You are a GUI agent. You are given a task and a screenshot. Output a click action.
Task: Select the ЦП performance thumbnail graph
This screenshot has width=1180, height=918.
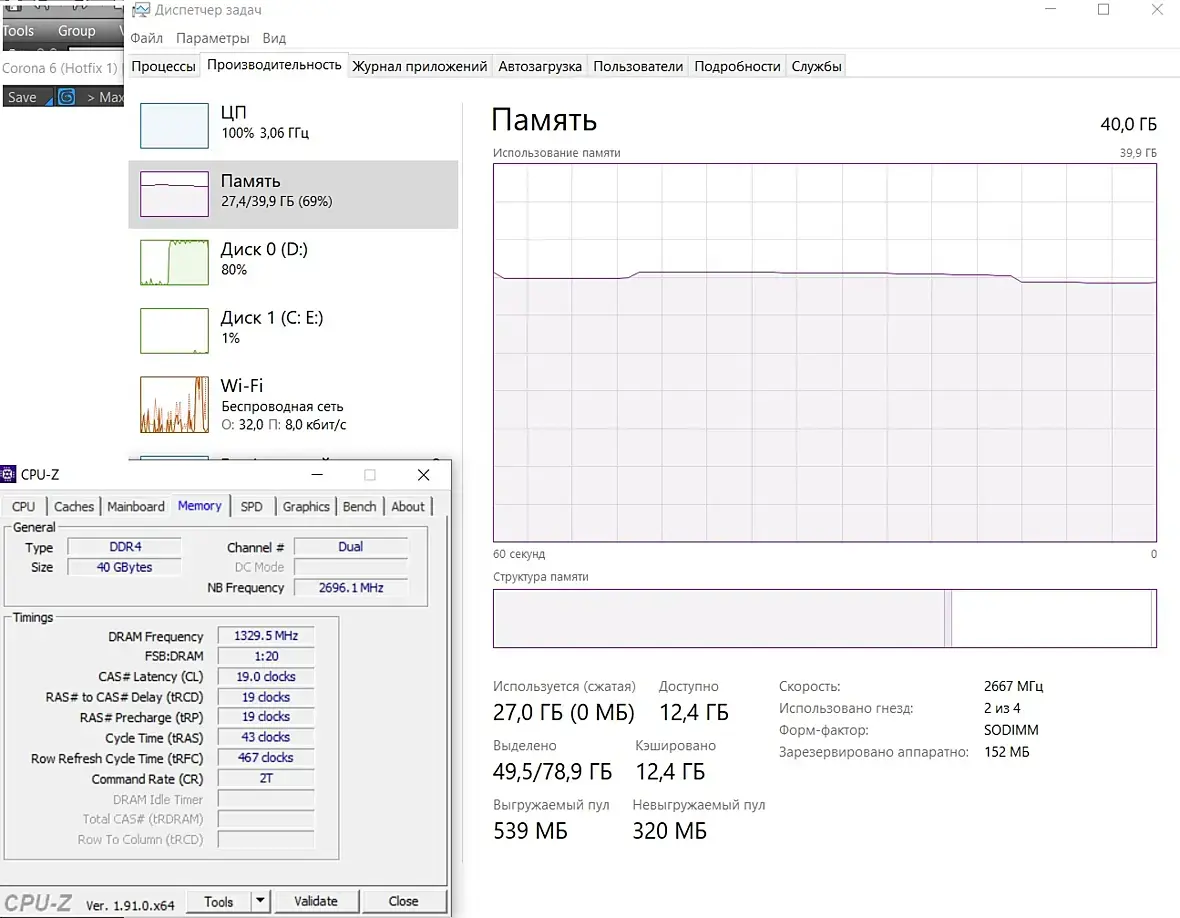point(174,126)
